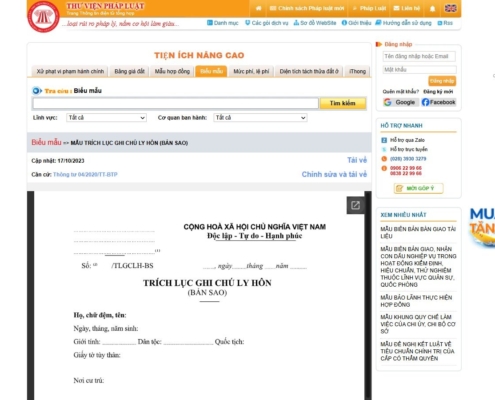Click the hotline 0906 22 99 66

406,168
